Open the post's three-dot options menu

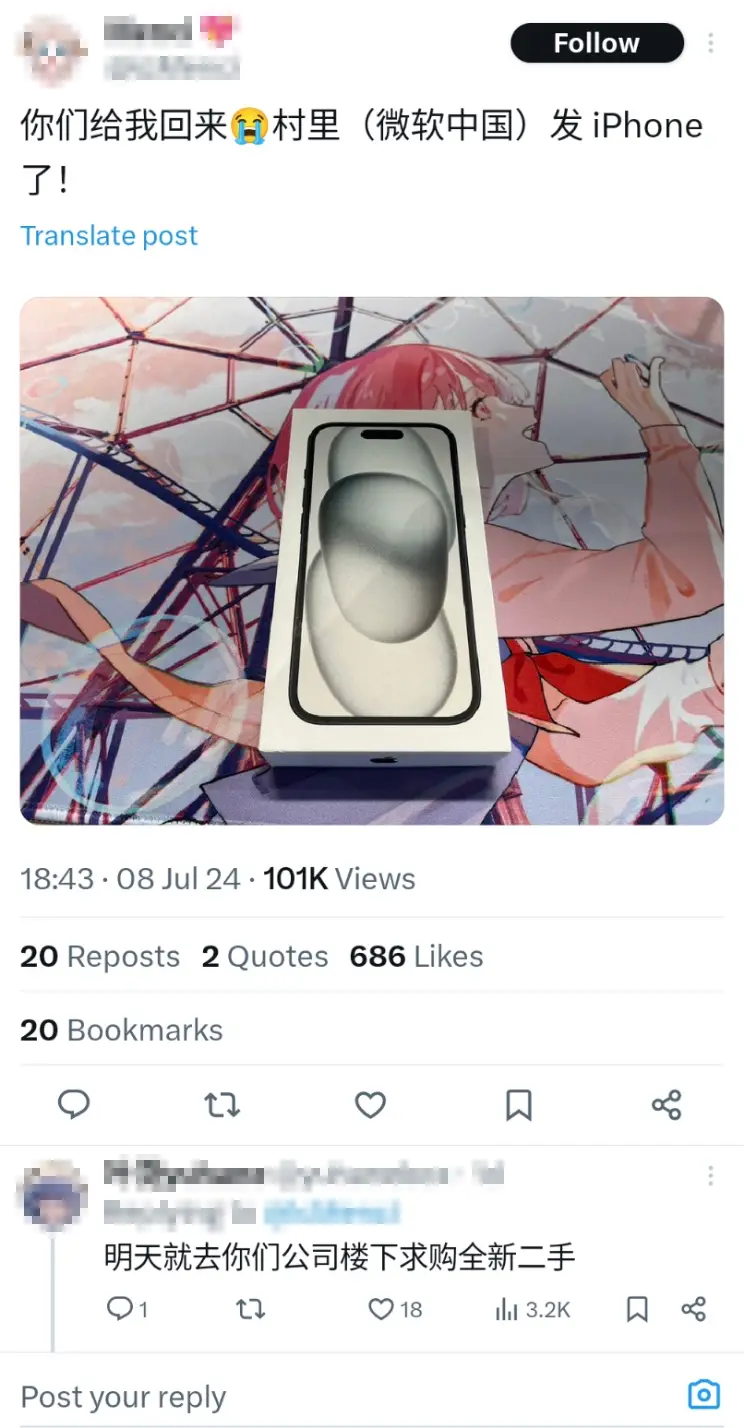pos(711,44)
